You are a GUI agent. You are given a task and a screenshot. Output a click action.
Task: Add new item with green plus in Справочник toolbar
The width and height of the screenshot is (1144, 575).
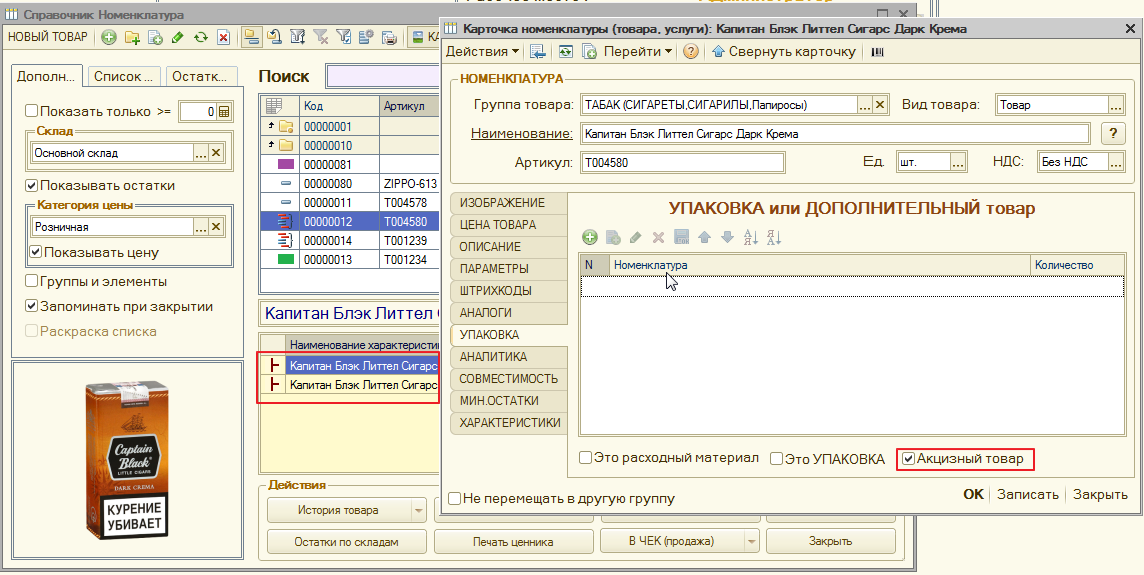[109, 37]
